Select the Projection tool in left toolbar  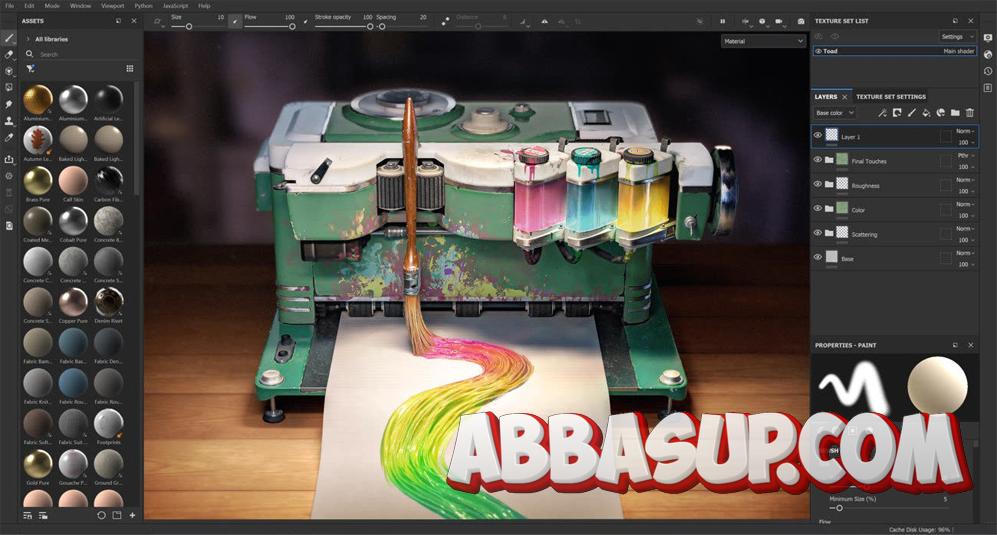coord(9,71)
